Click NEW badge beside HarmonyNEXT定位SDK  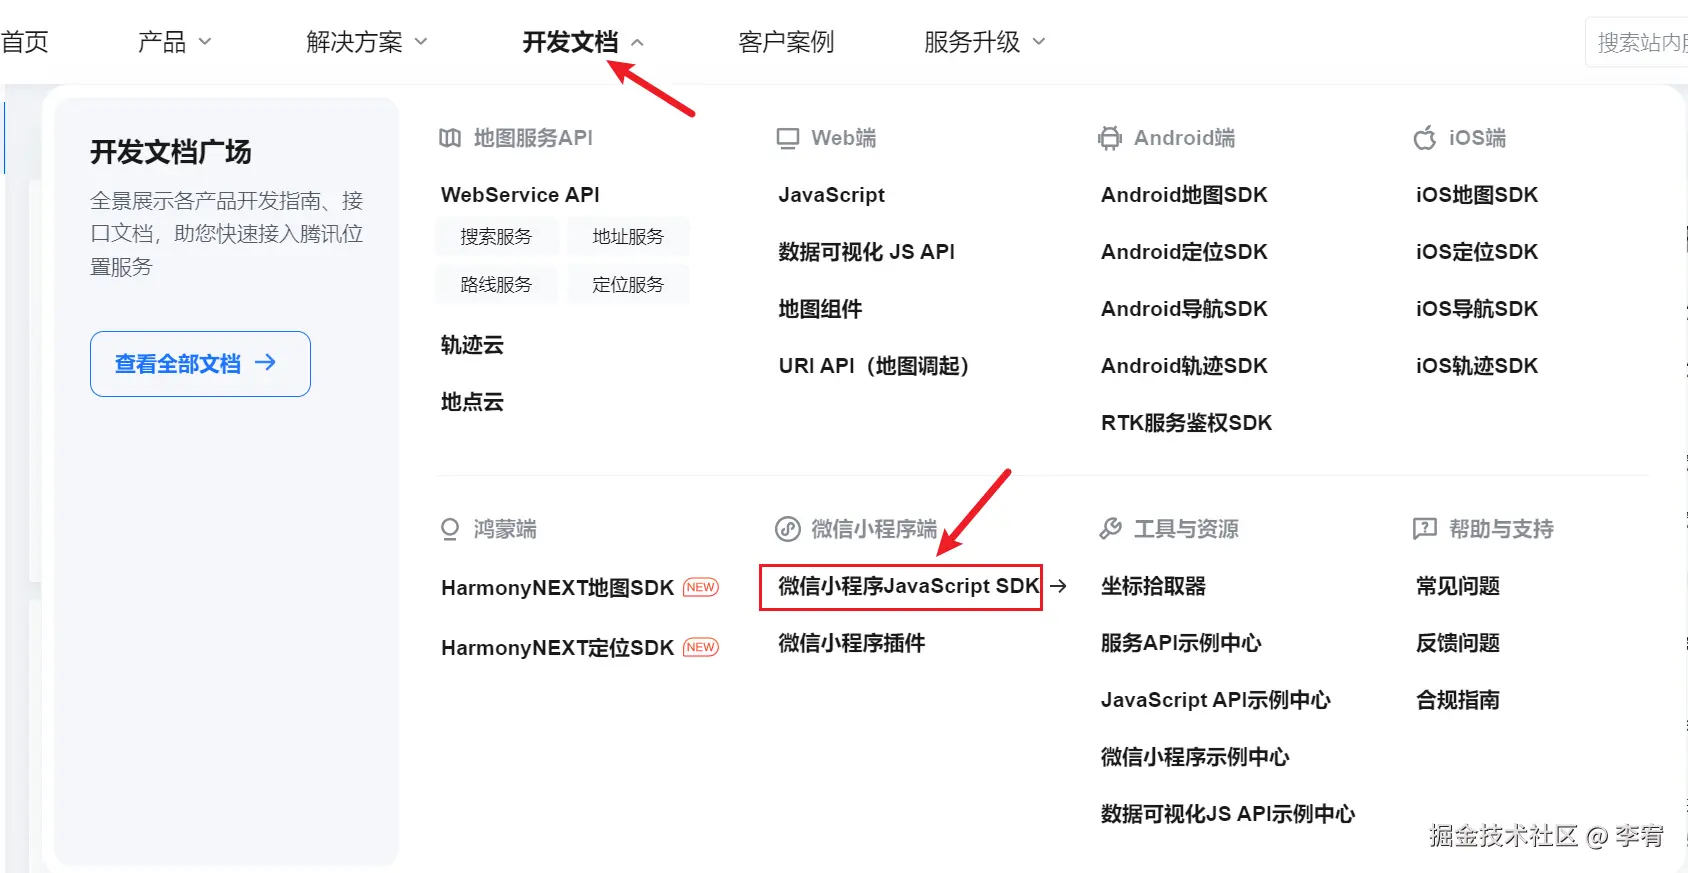pos(701,647)
